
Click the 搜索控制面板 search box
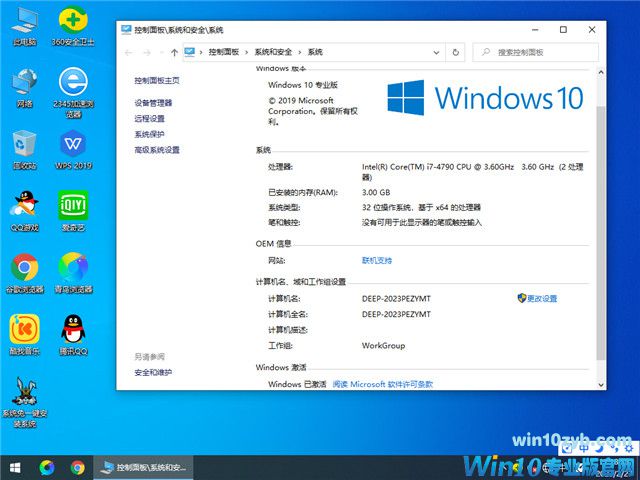(x=540, y=52)
